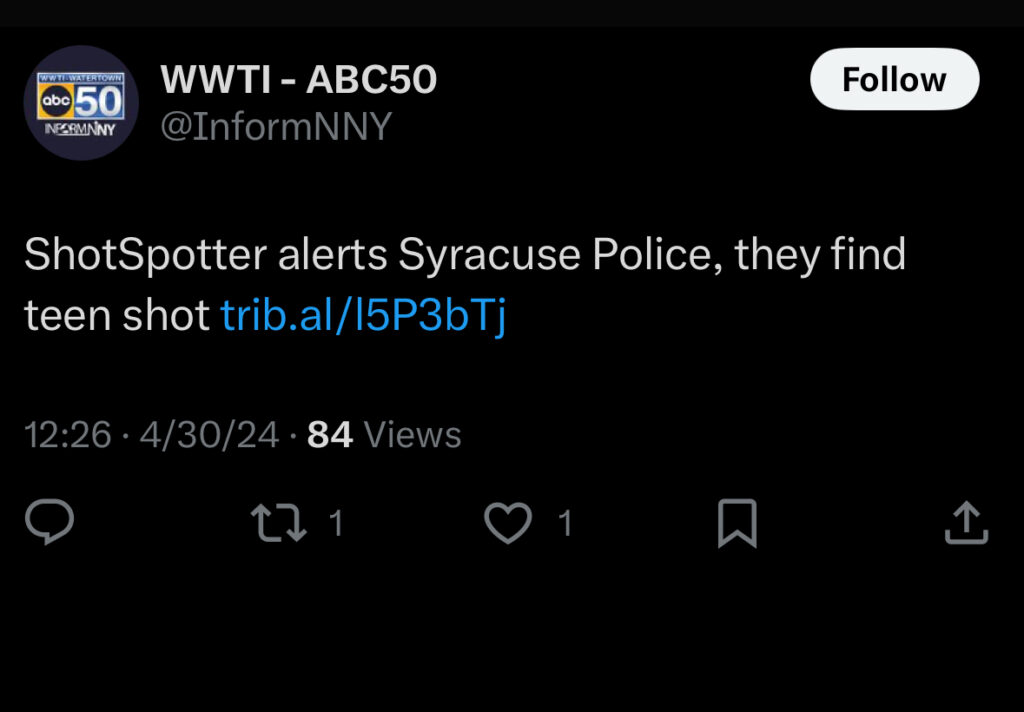Open the trib.al/l5P3bTj article link
This screenshot has width=1024, height=712.
(x=363, y=315)
